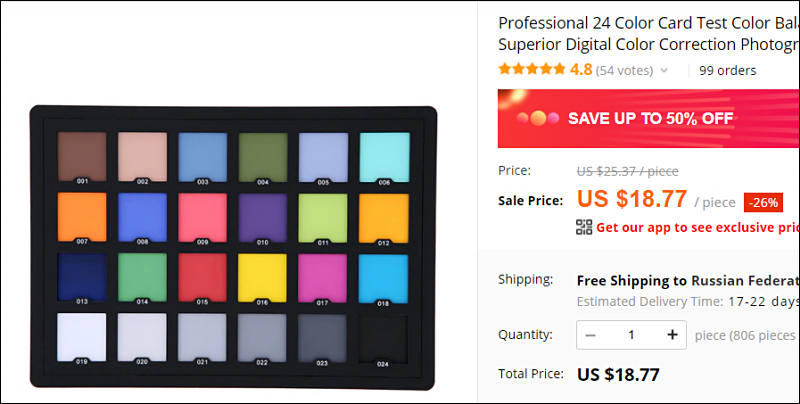Click the red 015 color swatch
800x404 pixels.
[x=202, y=278]
